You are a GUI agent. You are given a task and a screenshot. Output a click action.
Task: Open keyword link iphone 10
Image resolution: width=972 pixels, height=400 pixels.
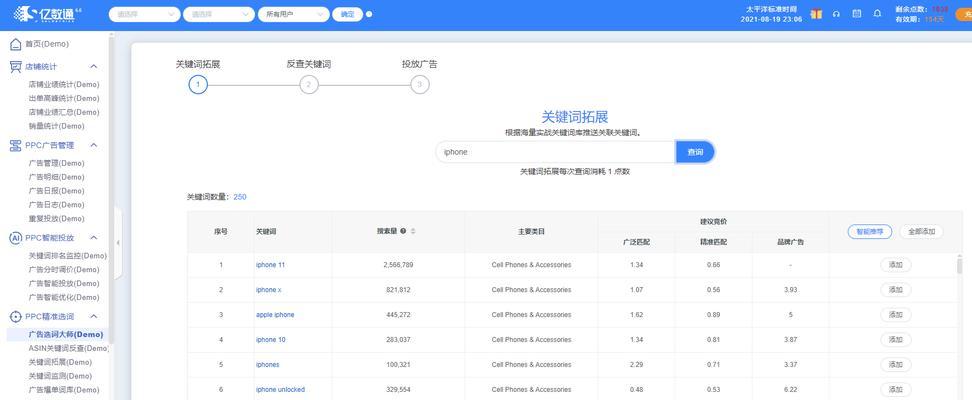point(270,339)
